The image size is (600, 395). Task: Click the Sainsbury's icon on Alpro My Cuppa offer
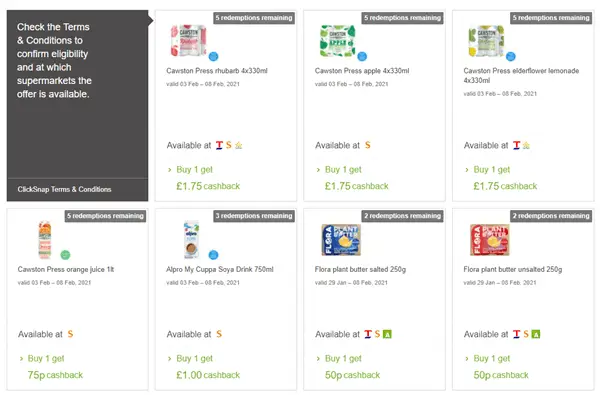(219, 334)
